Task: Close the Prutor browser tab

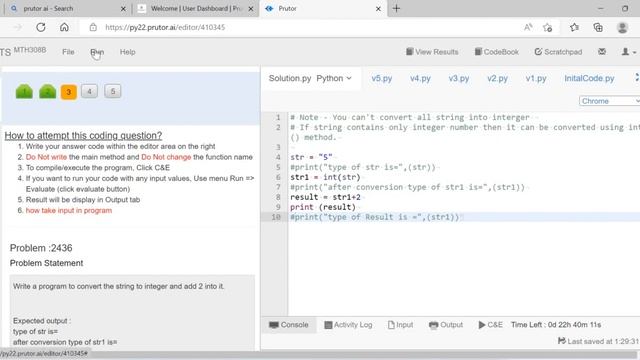Action: point(378,9)
